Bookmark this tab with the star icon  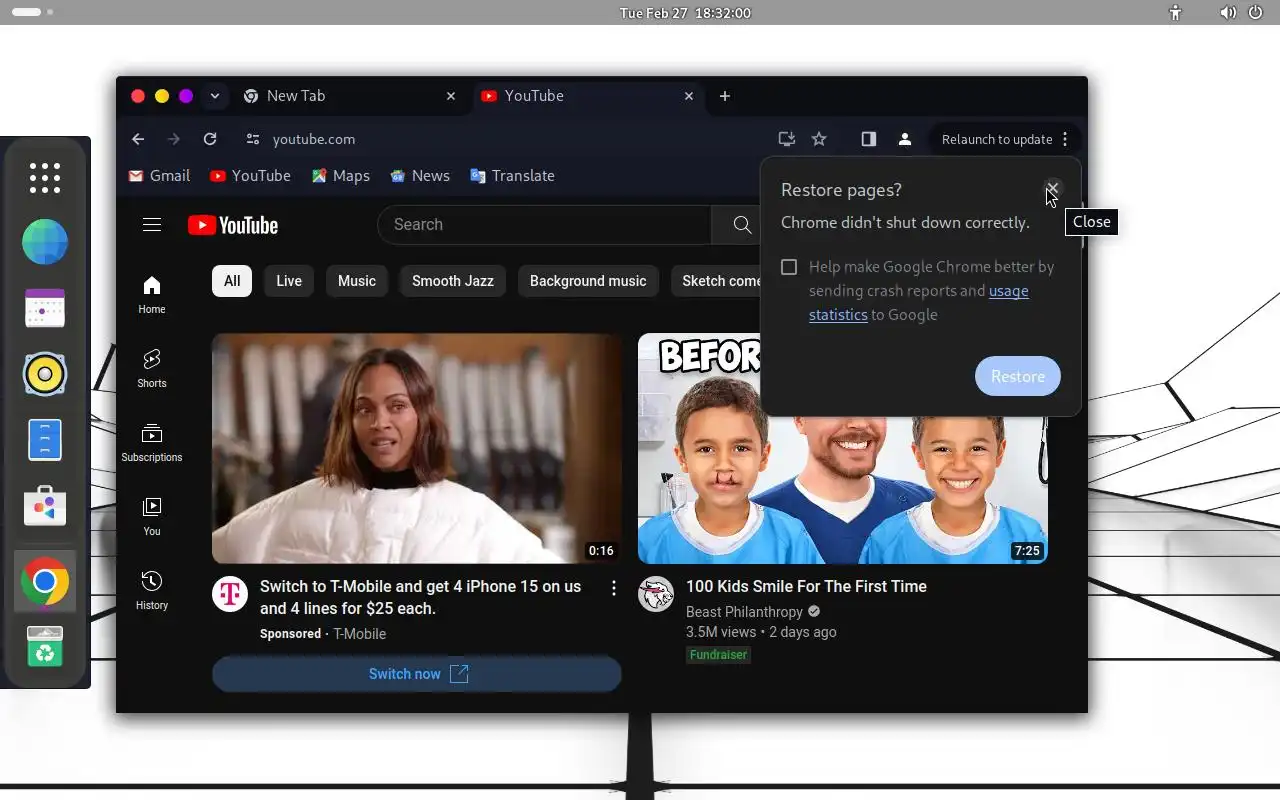tap(819, 139)
